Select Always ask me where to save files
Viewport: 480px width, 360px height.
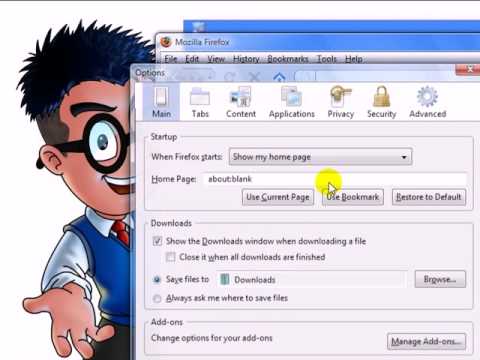pyautogui.click(x=157, y=298)
